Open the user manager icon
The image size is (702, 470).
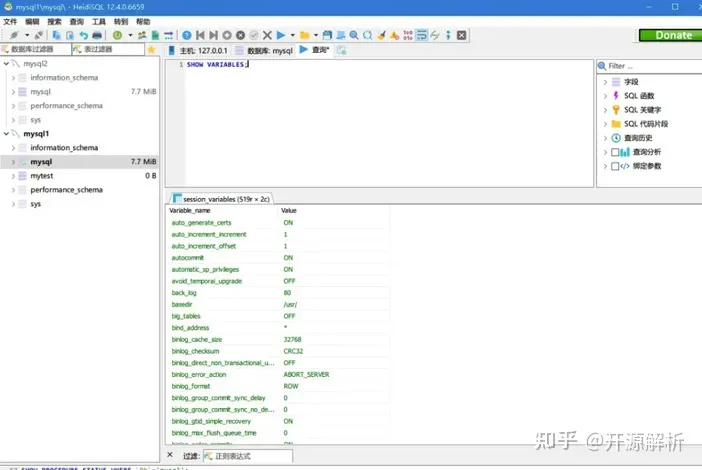coord(142,35)
